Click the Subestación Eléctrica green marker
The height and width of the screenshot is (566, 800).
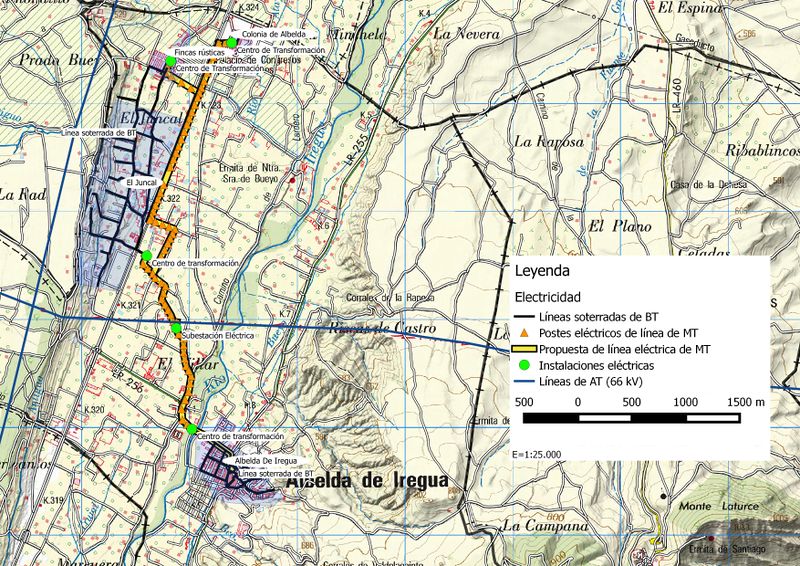(x=176, y=328)
